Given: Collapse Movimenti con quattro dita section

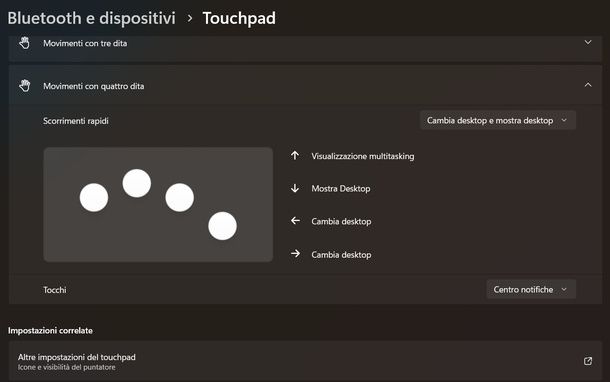Looking at the screenshot, I should 588,85.
